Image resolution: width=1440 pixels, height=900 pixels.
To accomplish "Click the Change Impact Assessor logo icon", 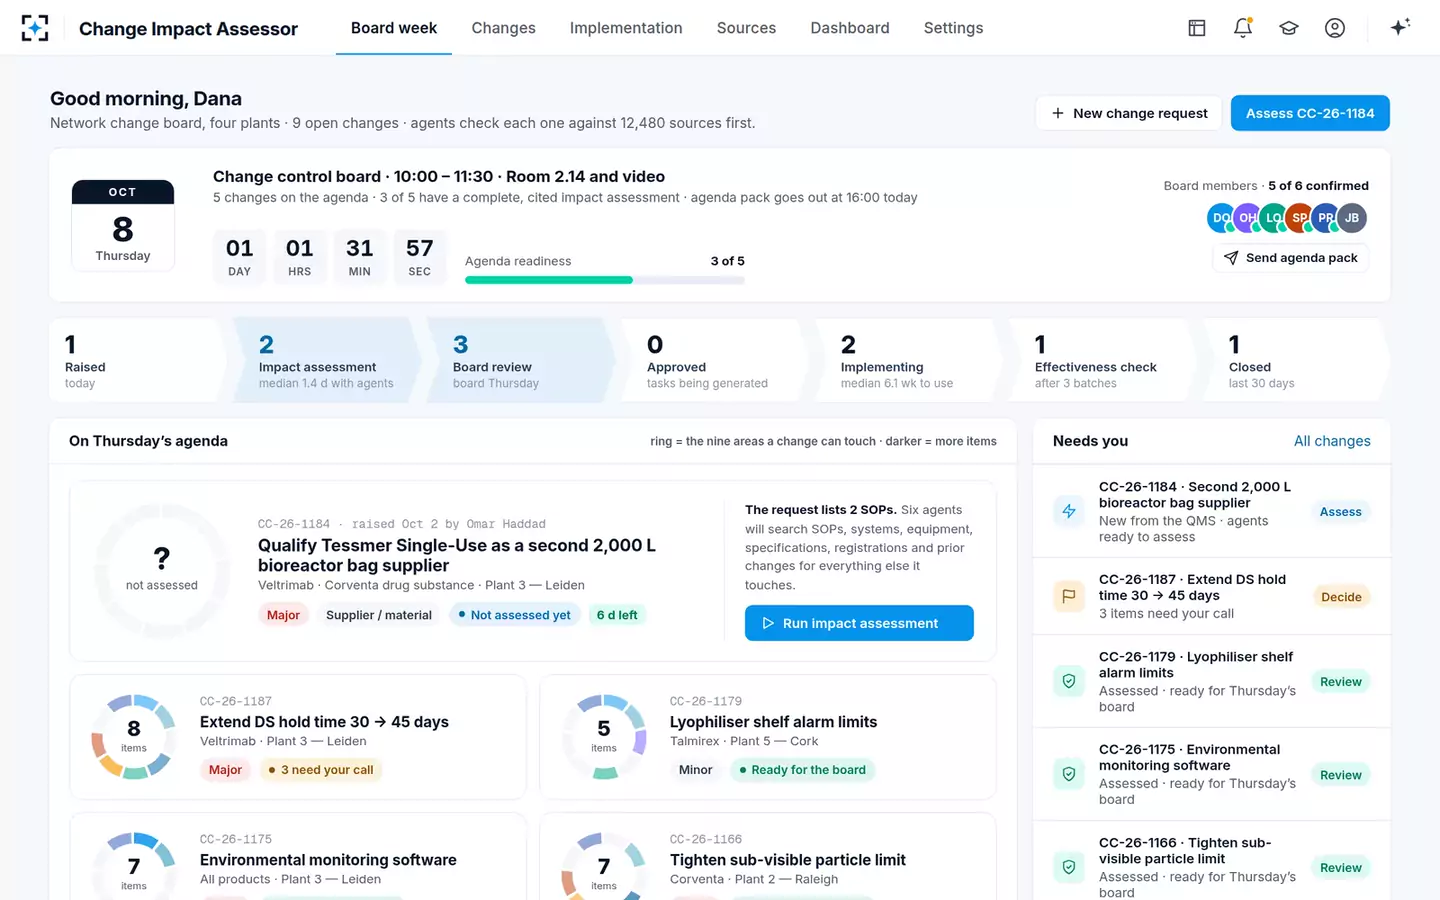I will (35, 28).
